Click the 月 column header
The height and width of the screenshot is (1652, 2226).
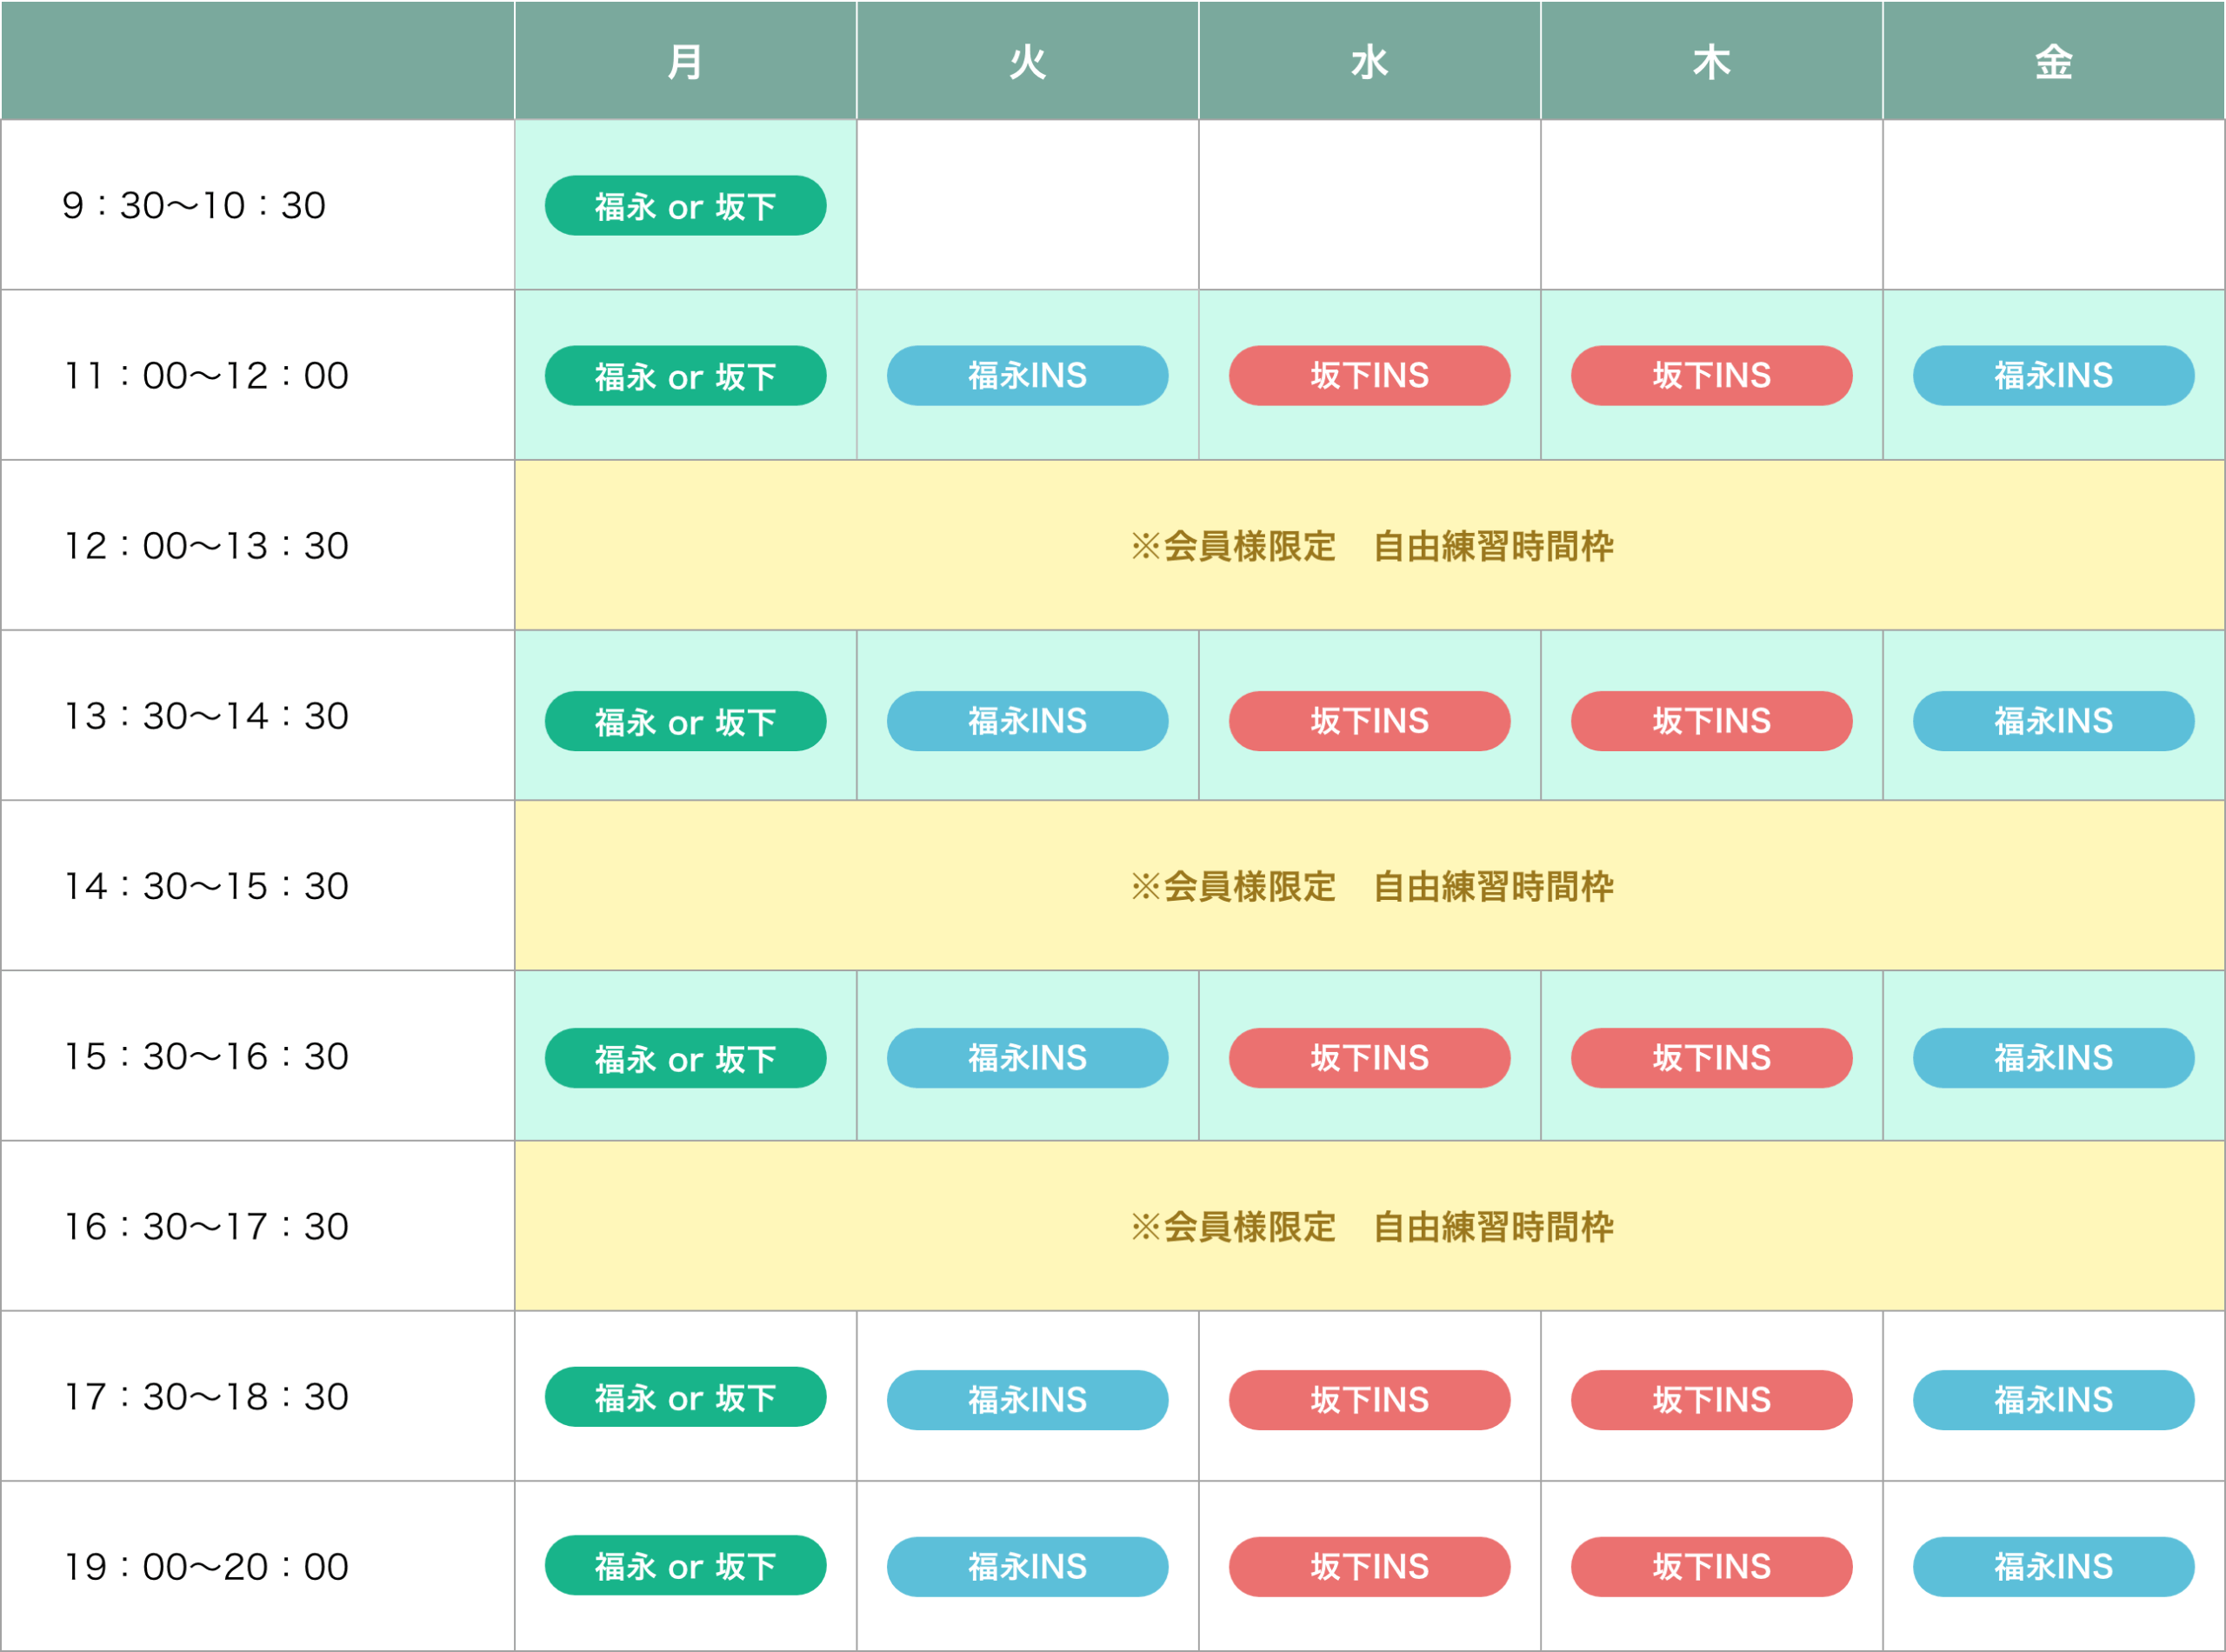click(685, 62)
